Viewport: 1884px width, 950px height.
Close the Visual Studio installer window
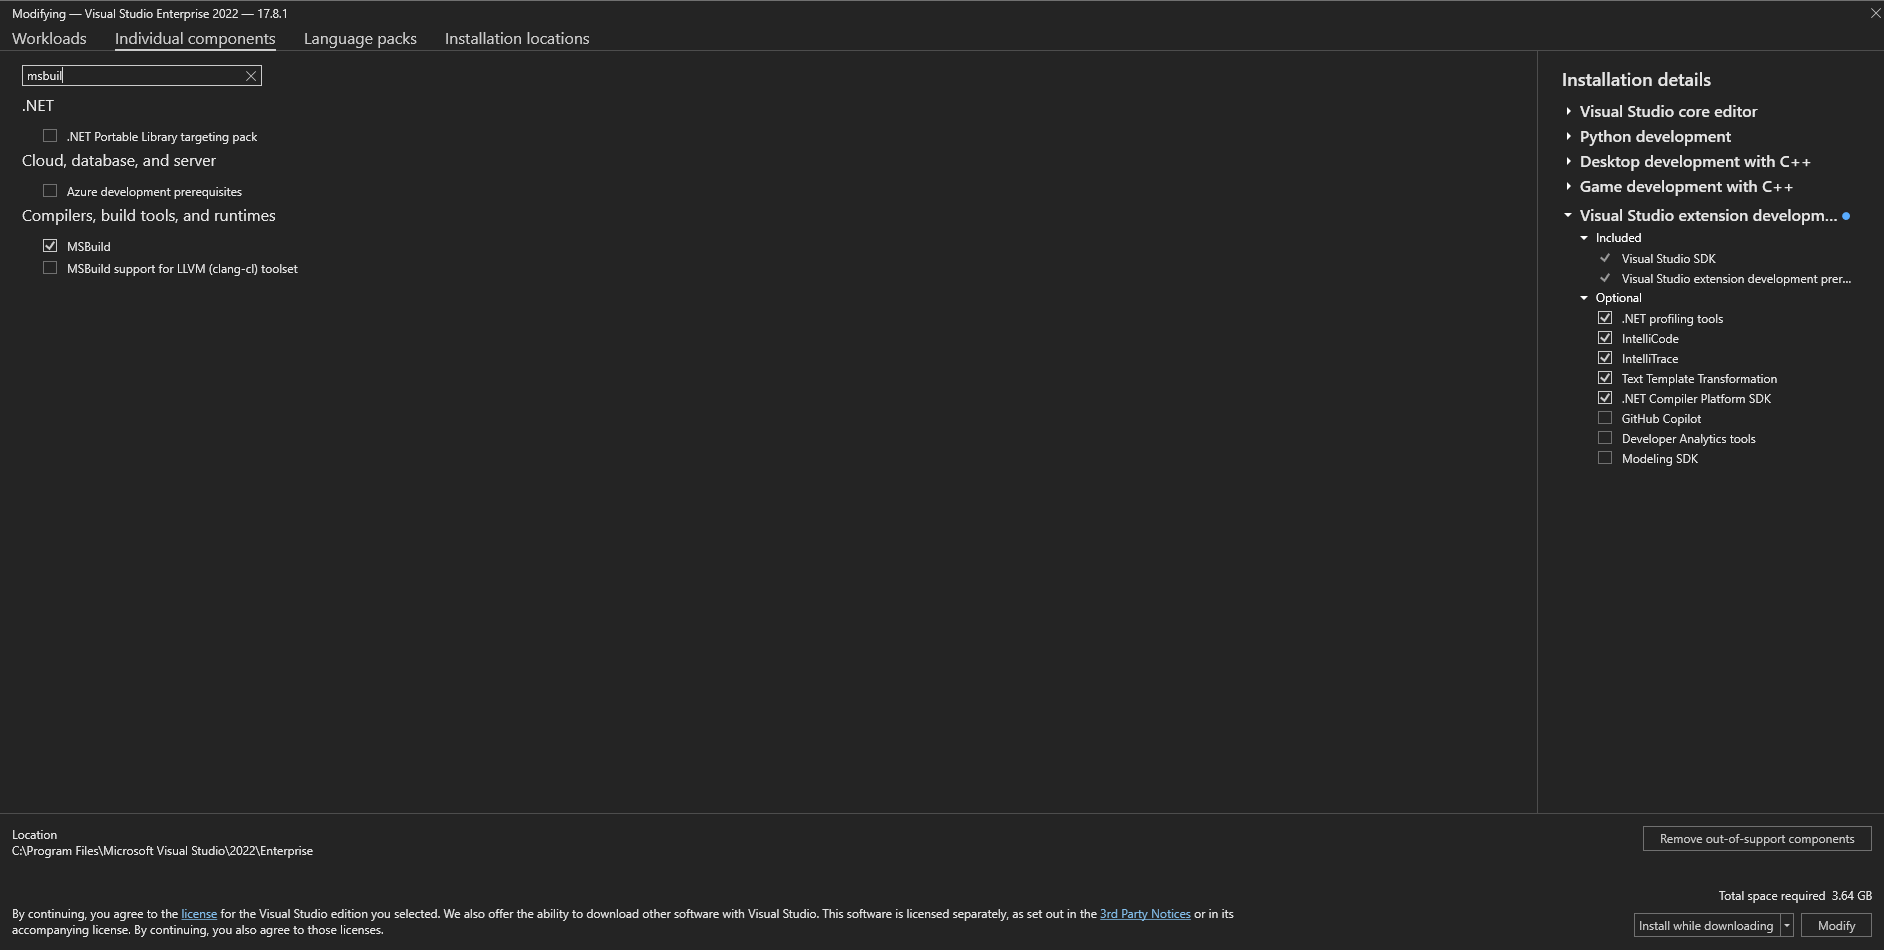tap(1875, 13)
